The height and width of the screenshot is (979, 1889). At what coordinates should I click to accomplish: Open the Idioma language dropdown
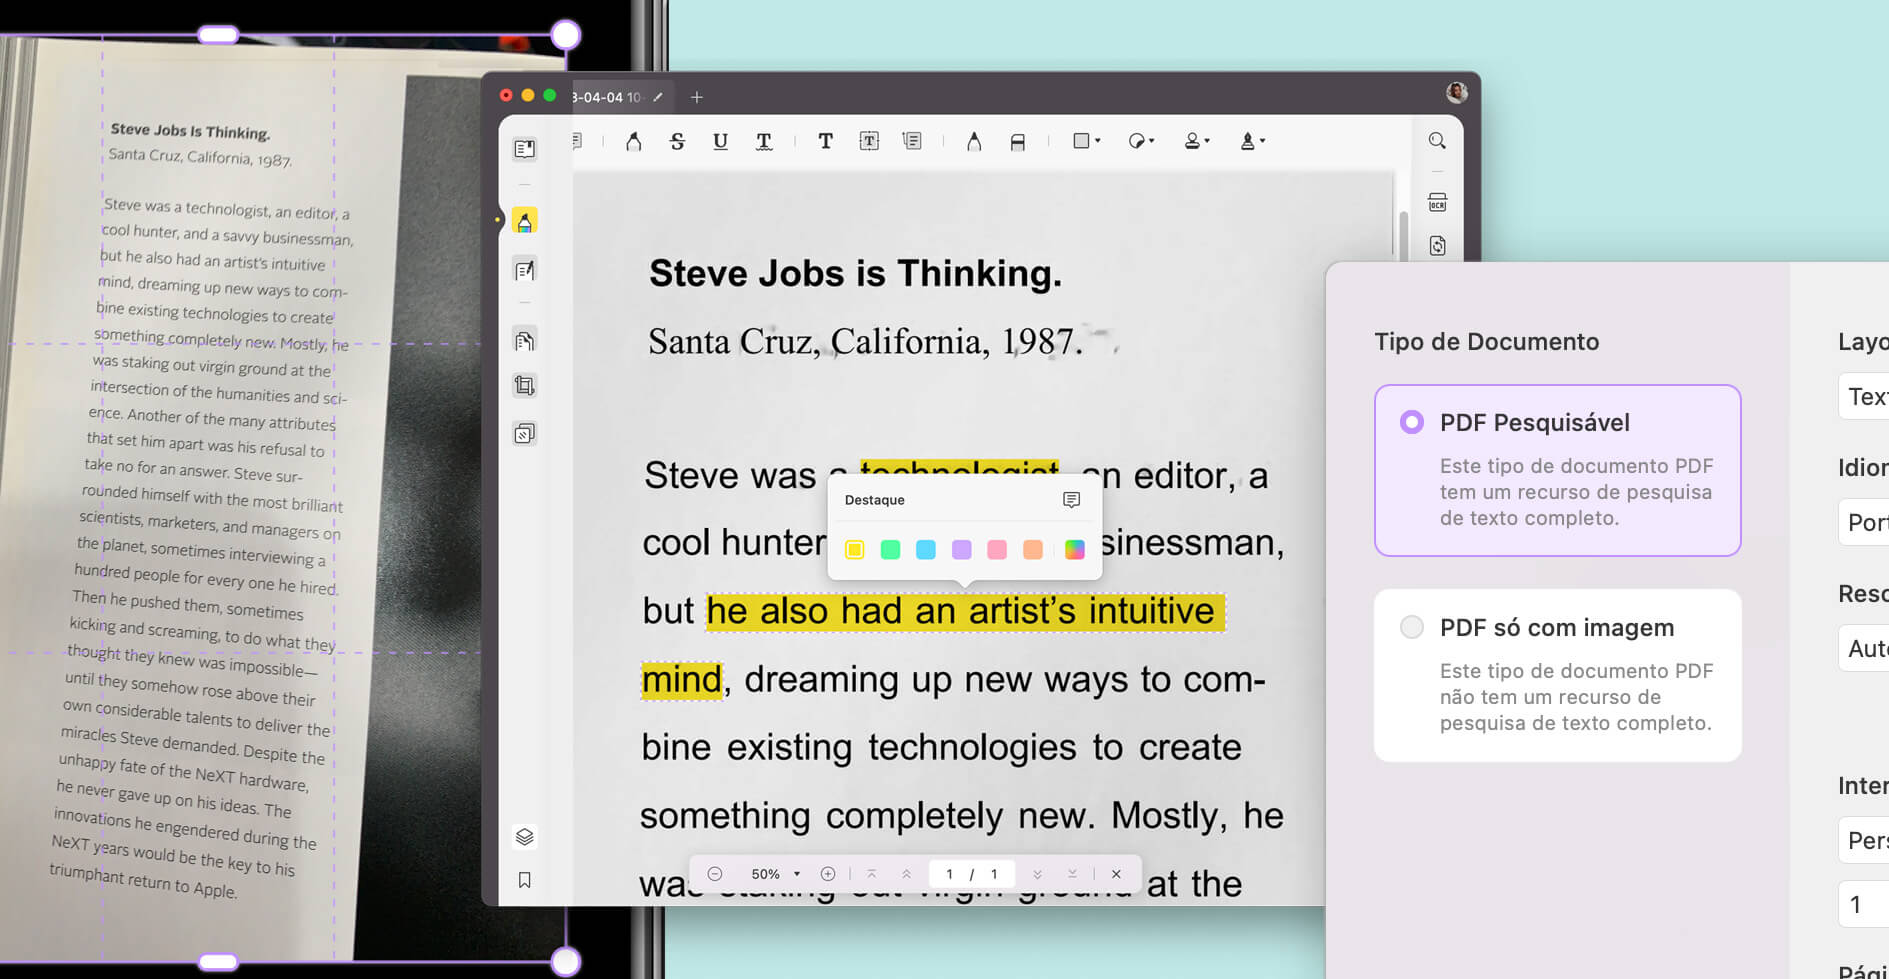point(1864,522)
